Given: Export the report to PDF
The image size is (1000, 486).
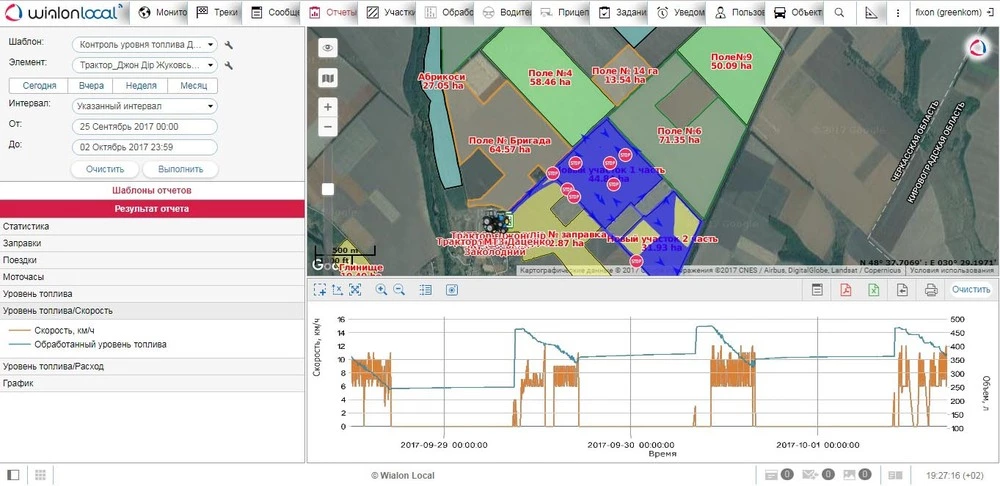Looking at the screenshot, I should click(845, 290).
